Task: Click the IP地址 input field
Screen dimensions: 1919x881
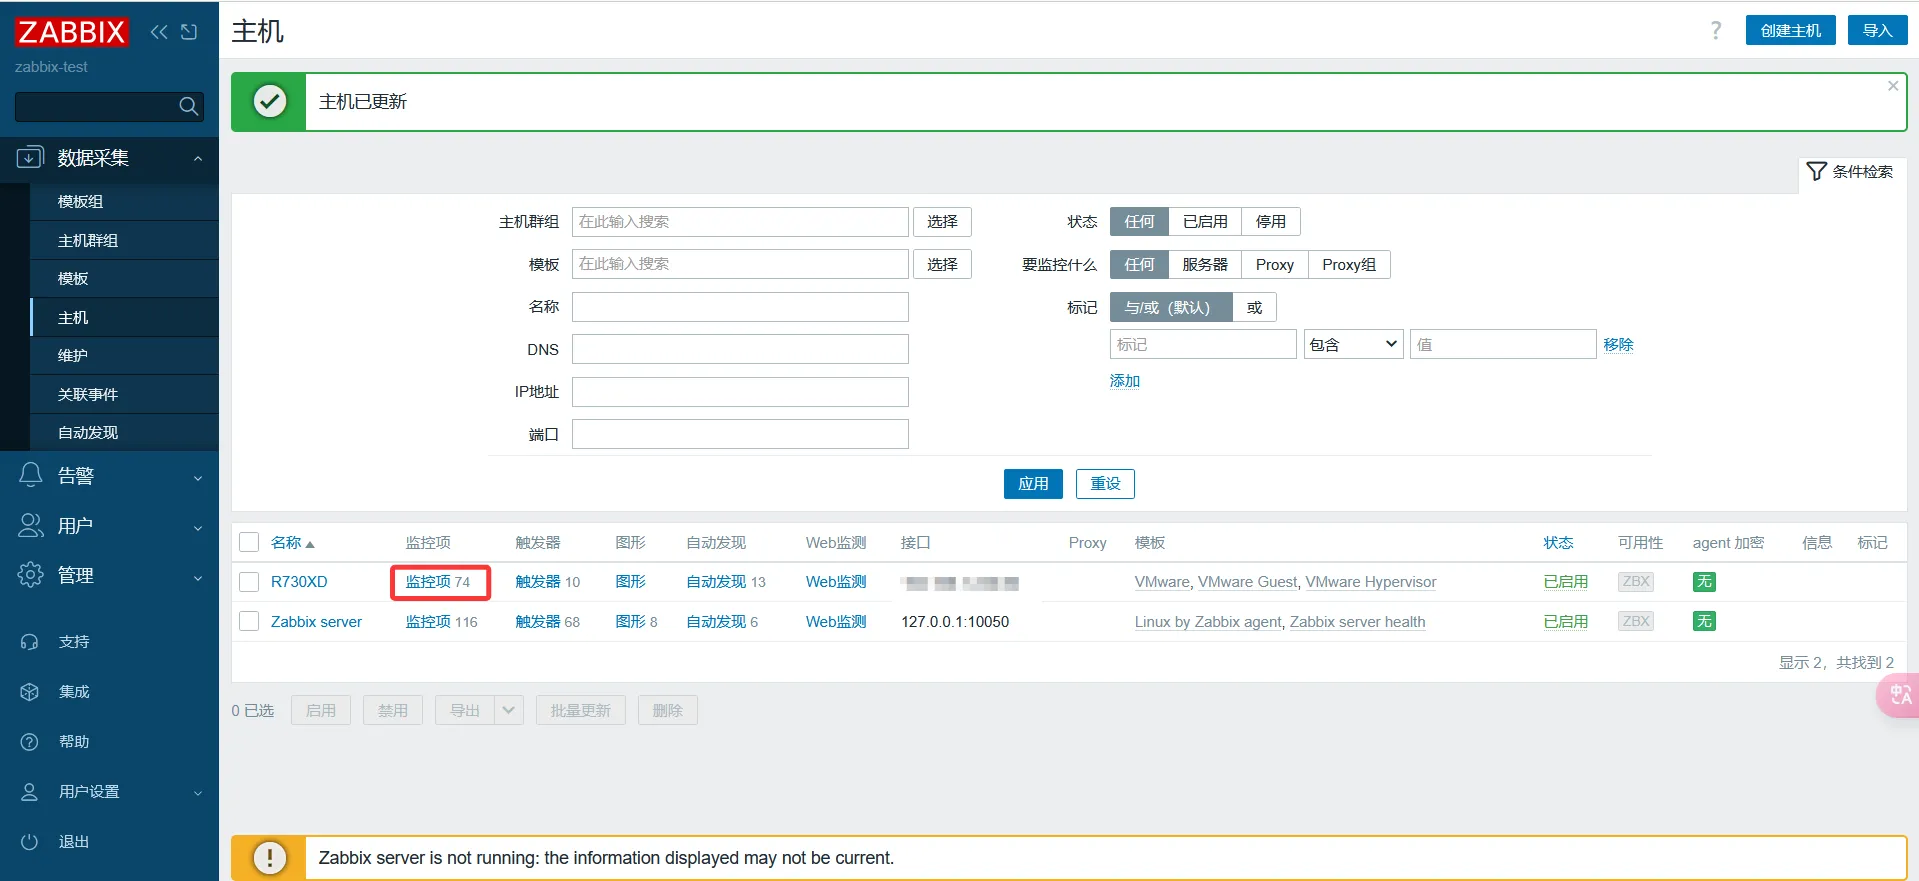Action: click(740, 392)
